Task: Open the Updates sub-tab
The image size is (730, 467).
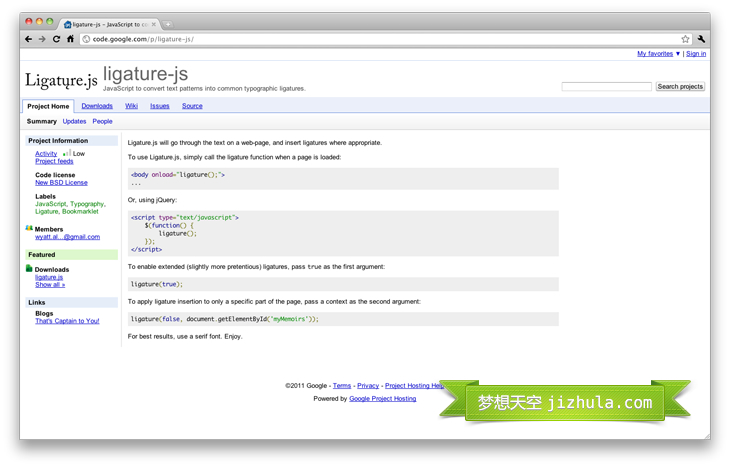Action: 74,122
